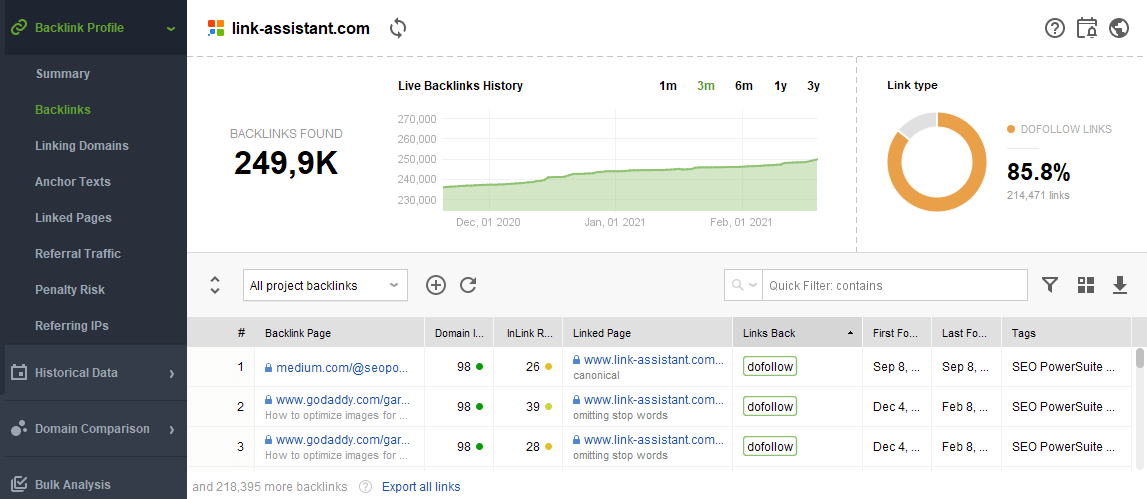Click the grid workspace columns icon

pyautogui.click(x=1086, y=285)
